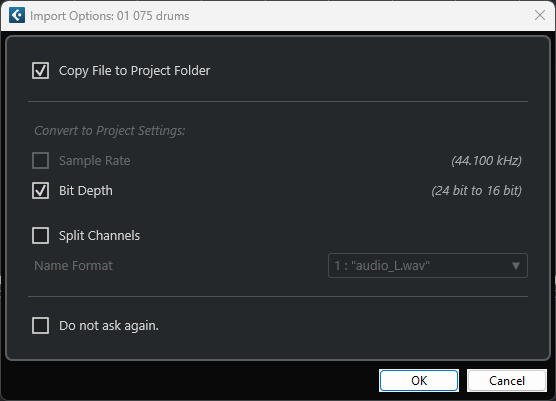556x401 pixels.
Task: Click the 44.100 kHz sample rate value
Action: pos(486,161)
